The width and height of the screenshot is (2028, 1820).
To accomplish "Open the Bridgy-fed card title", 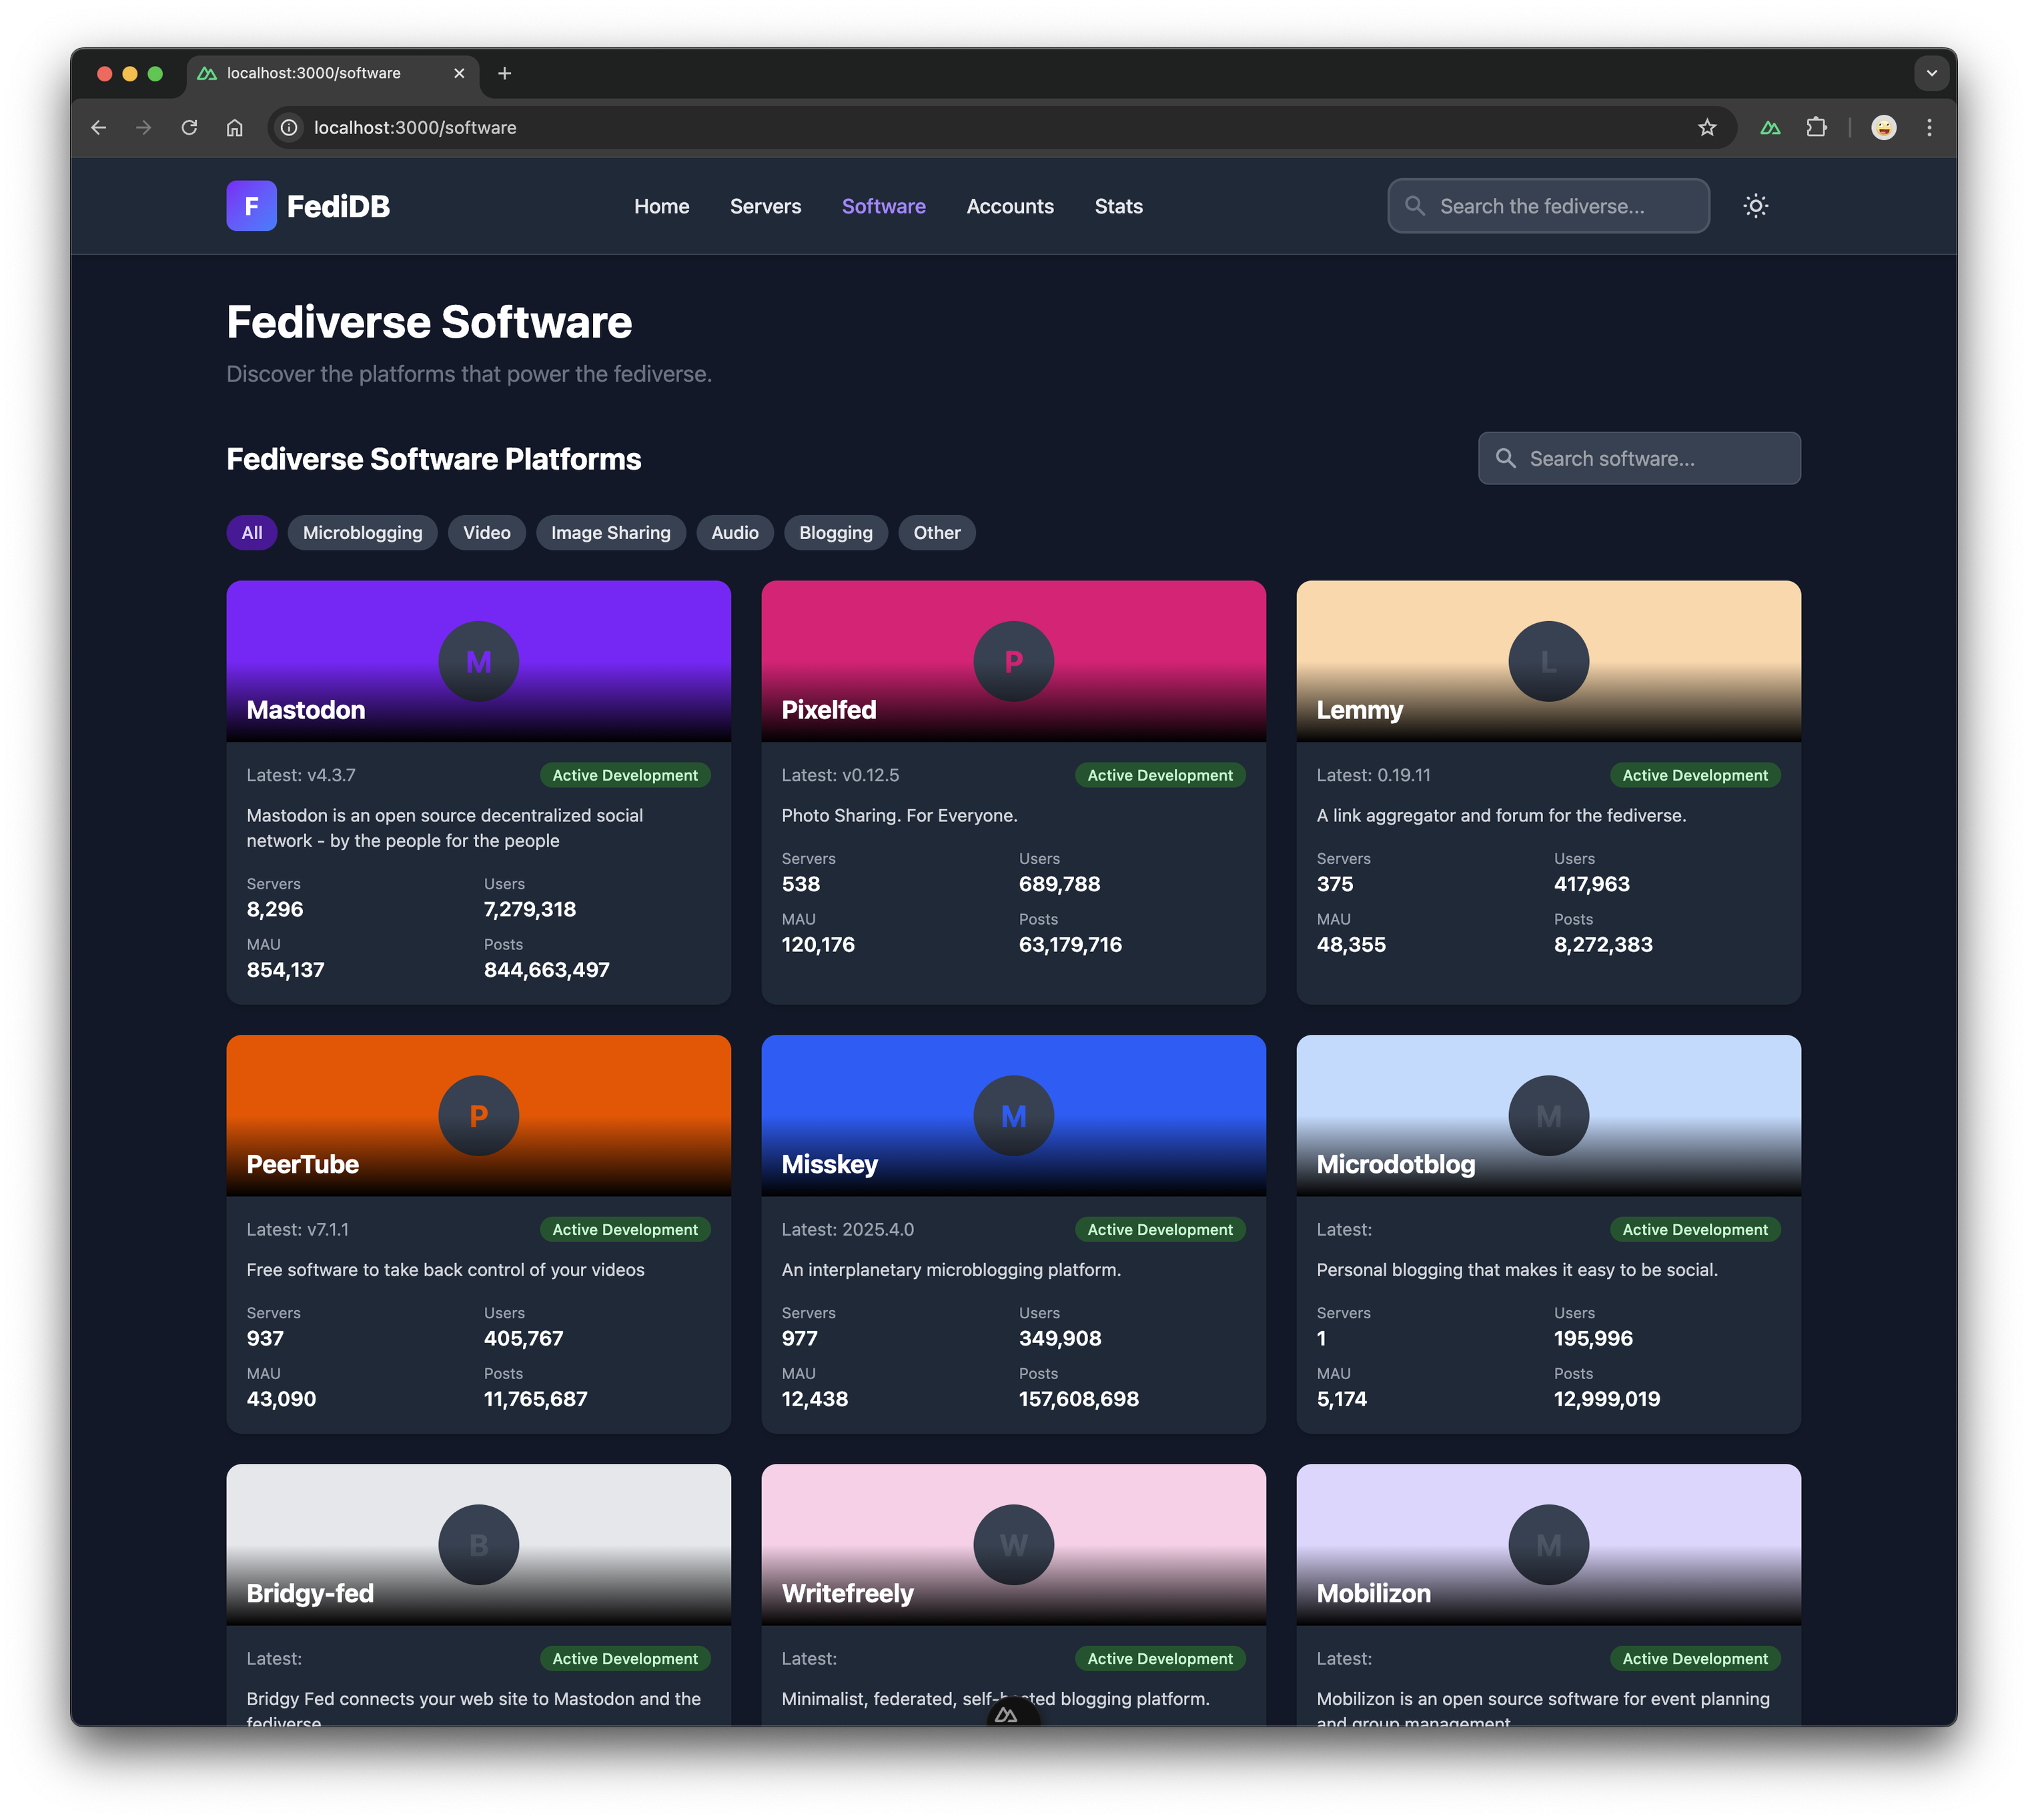I will tap(310, 1594).
